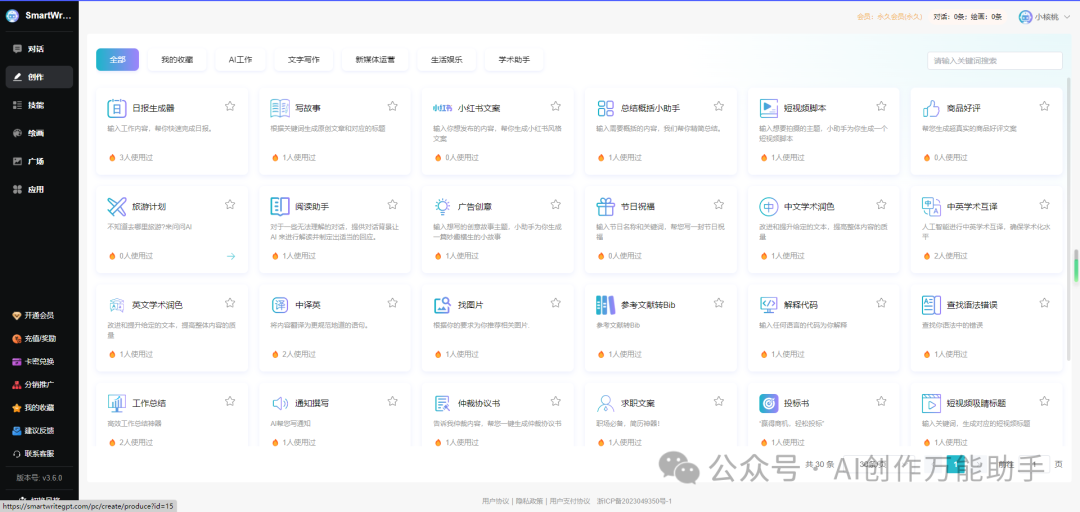Open the 中文学术润色 circled-character icon

click(768, 206)
